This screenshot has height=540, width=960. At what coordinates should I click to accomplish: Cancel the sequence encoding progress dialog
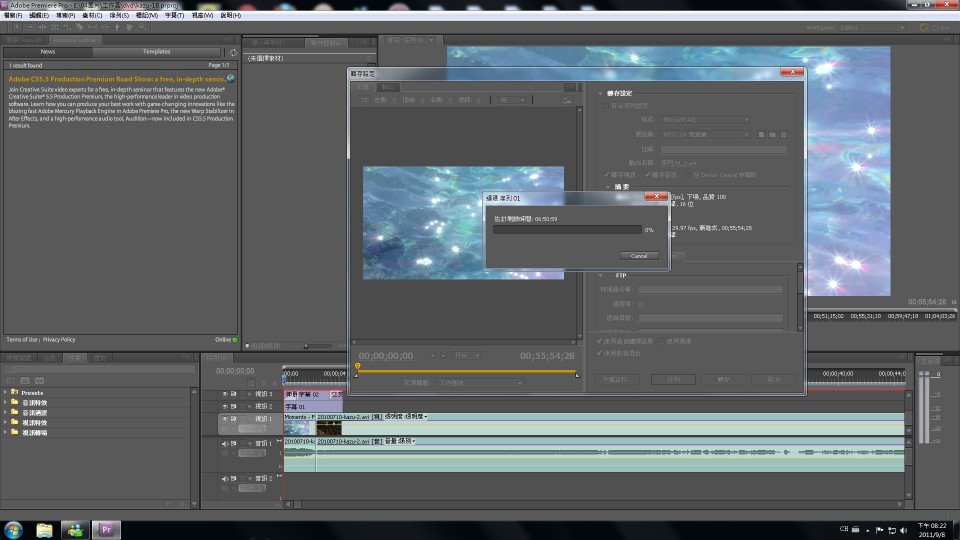pos(638,256)
